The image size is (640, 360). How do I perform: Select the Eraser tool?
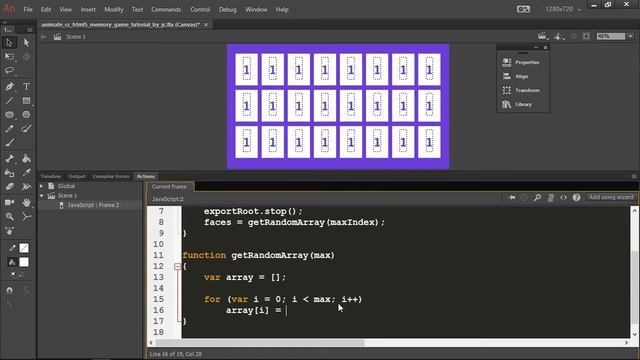pyautogui.click(x=9, y=187)
